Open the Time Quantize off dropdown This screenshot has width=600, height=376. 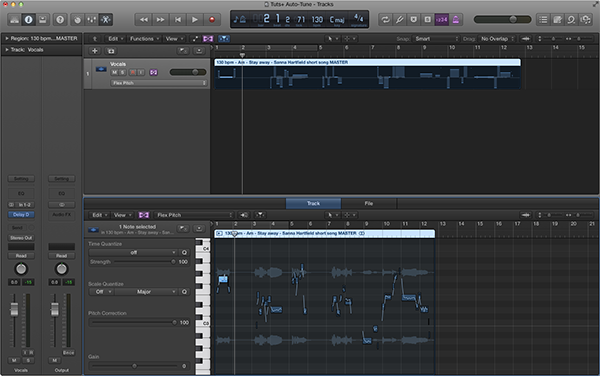click(x=133, y=252)
